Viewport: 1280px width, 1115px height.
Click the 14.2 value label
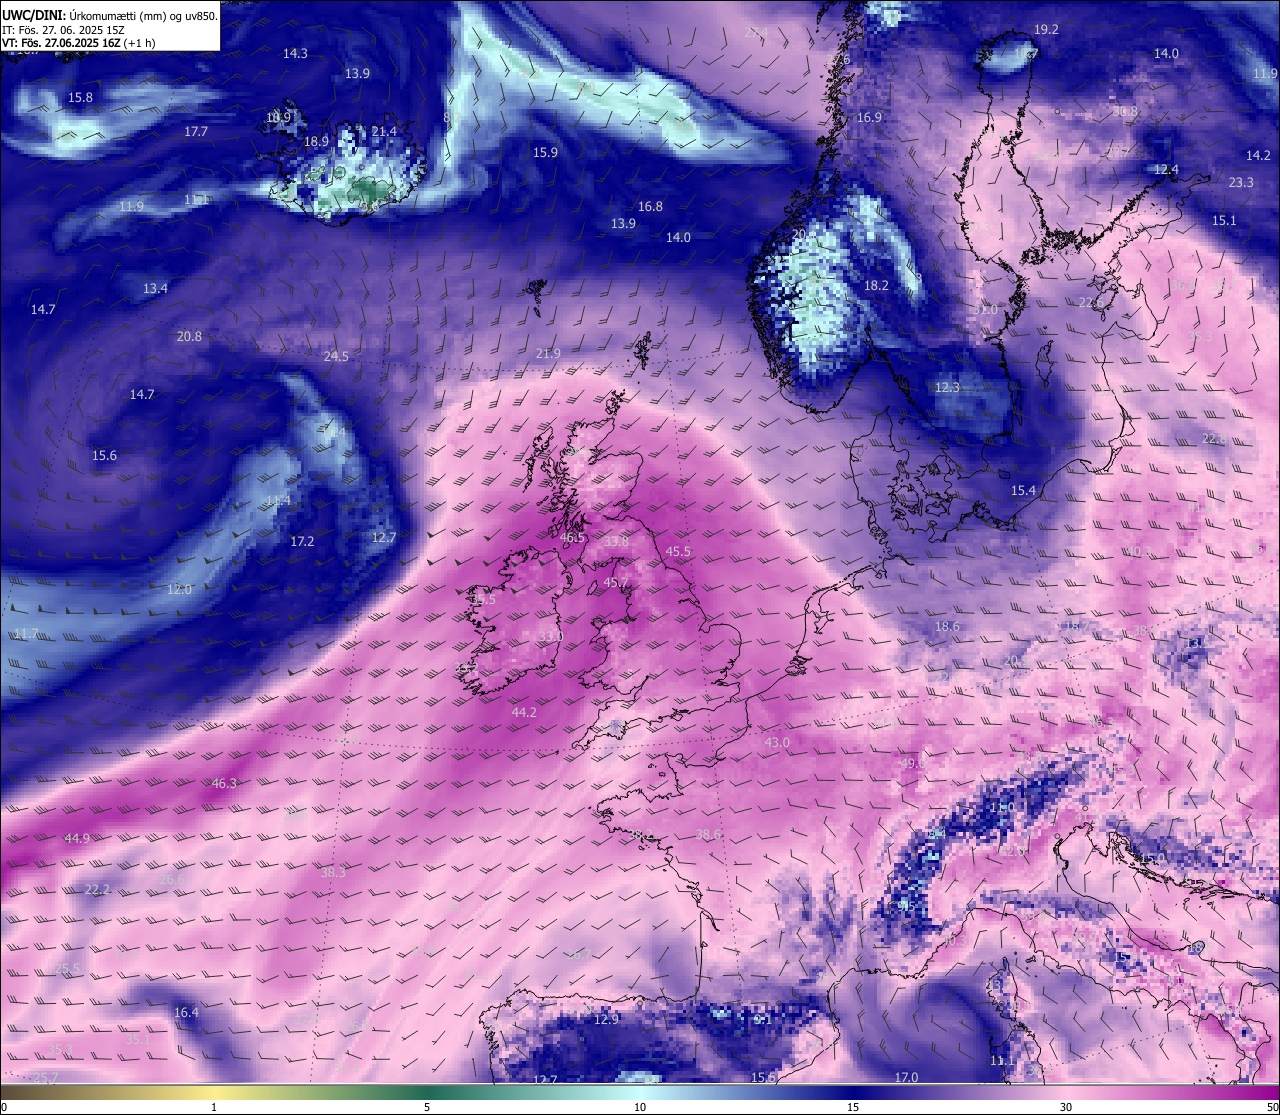tap(1258, 156)
